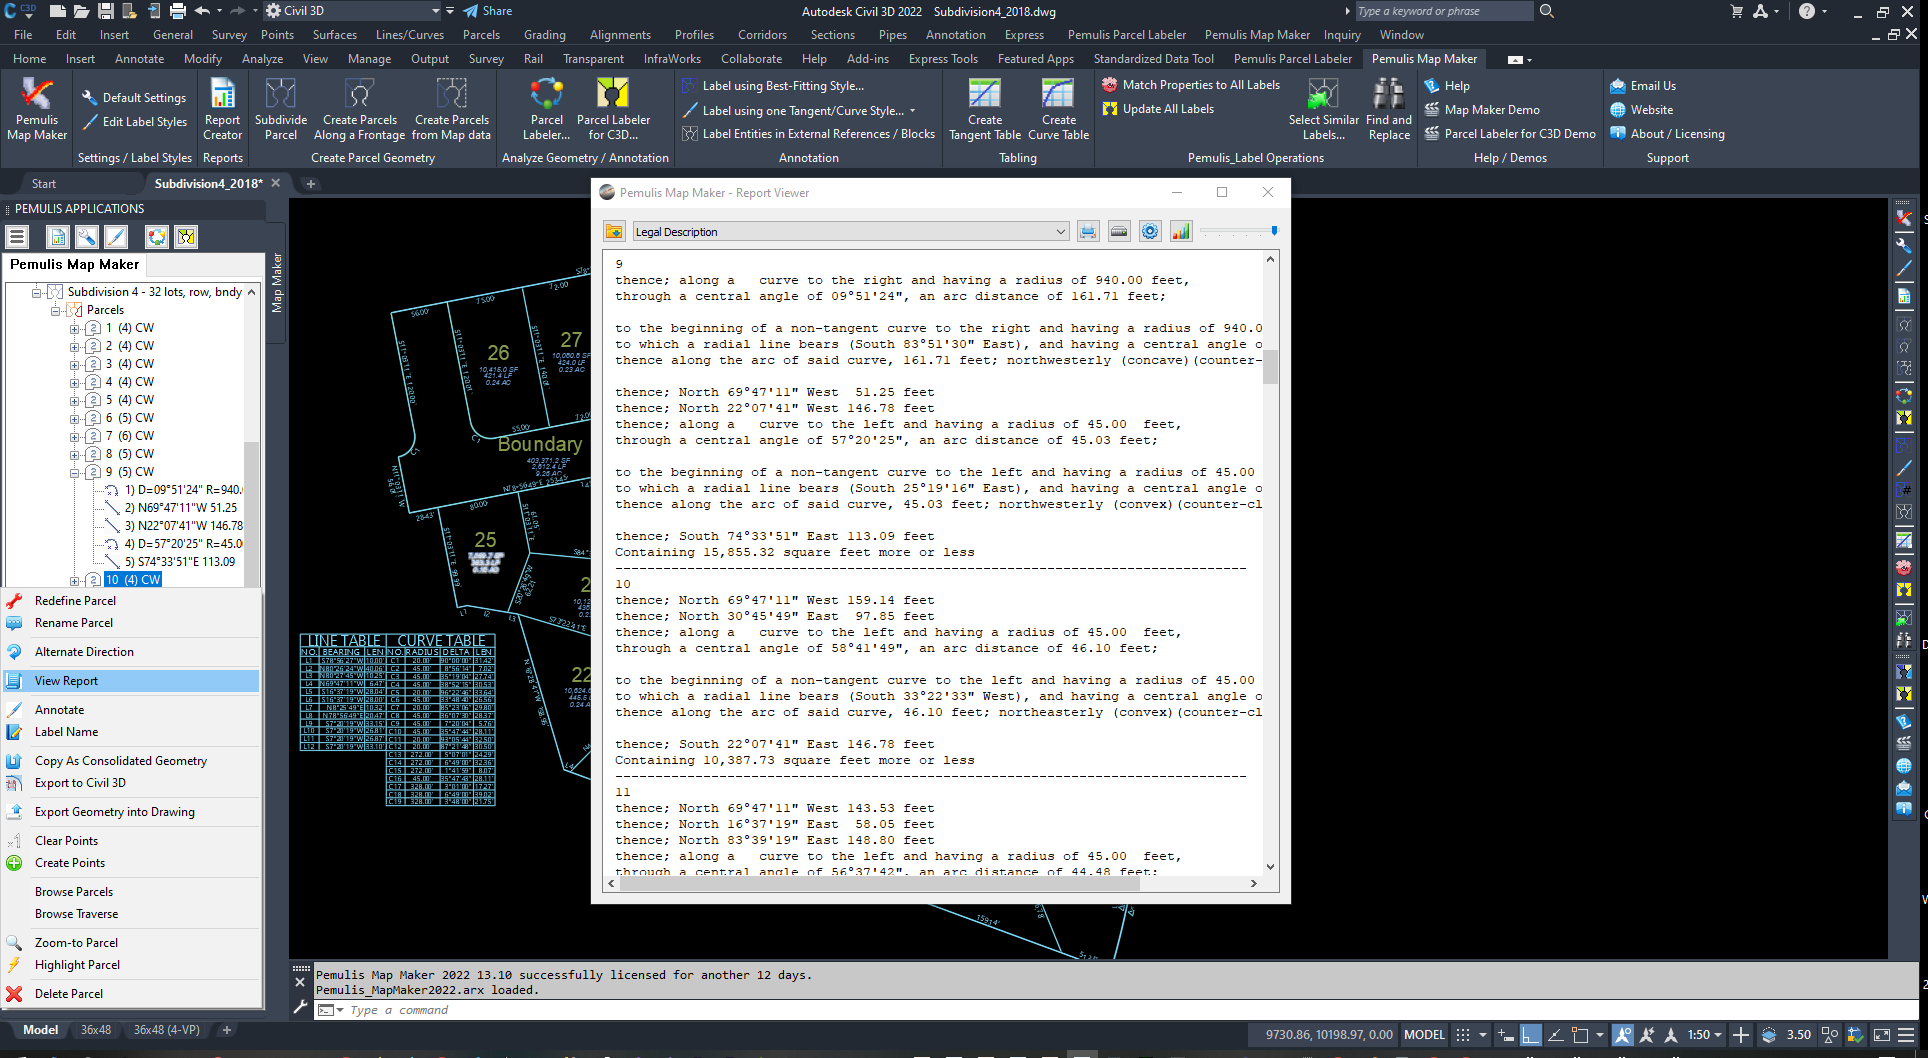Click Select Similar Labels tool
1928x1058 pixels.
point(1323,109)
